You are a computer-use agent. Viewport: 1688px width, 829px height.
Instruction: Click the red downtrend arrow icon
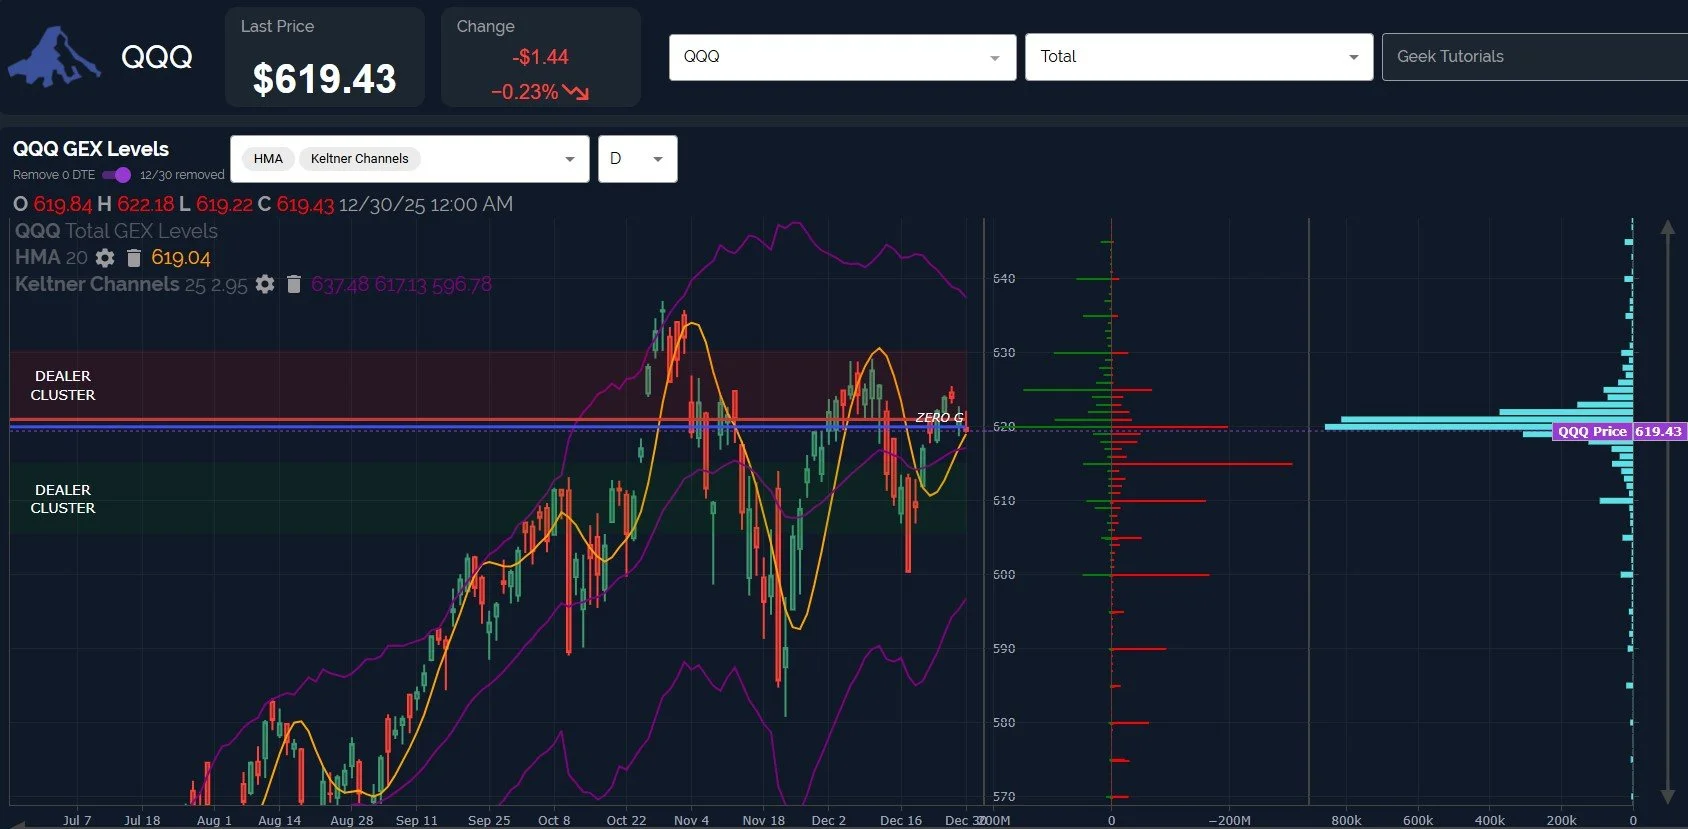(576, 92)
